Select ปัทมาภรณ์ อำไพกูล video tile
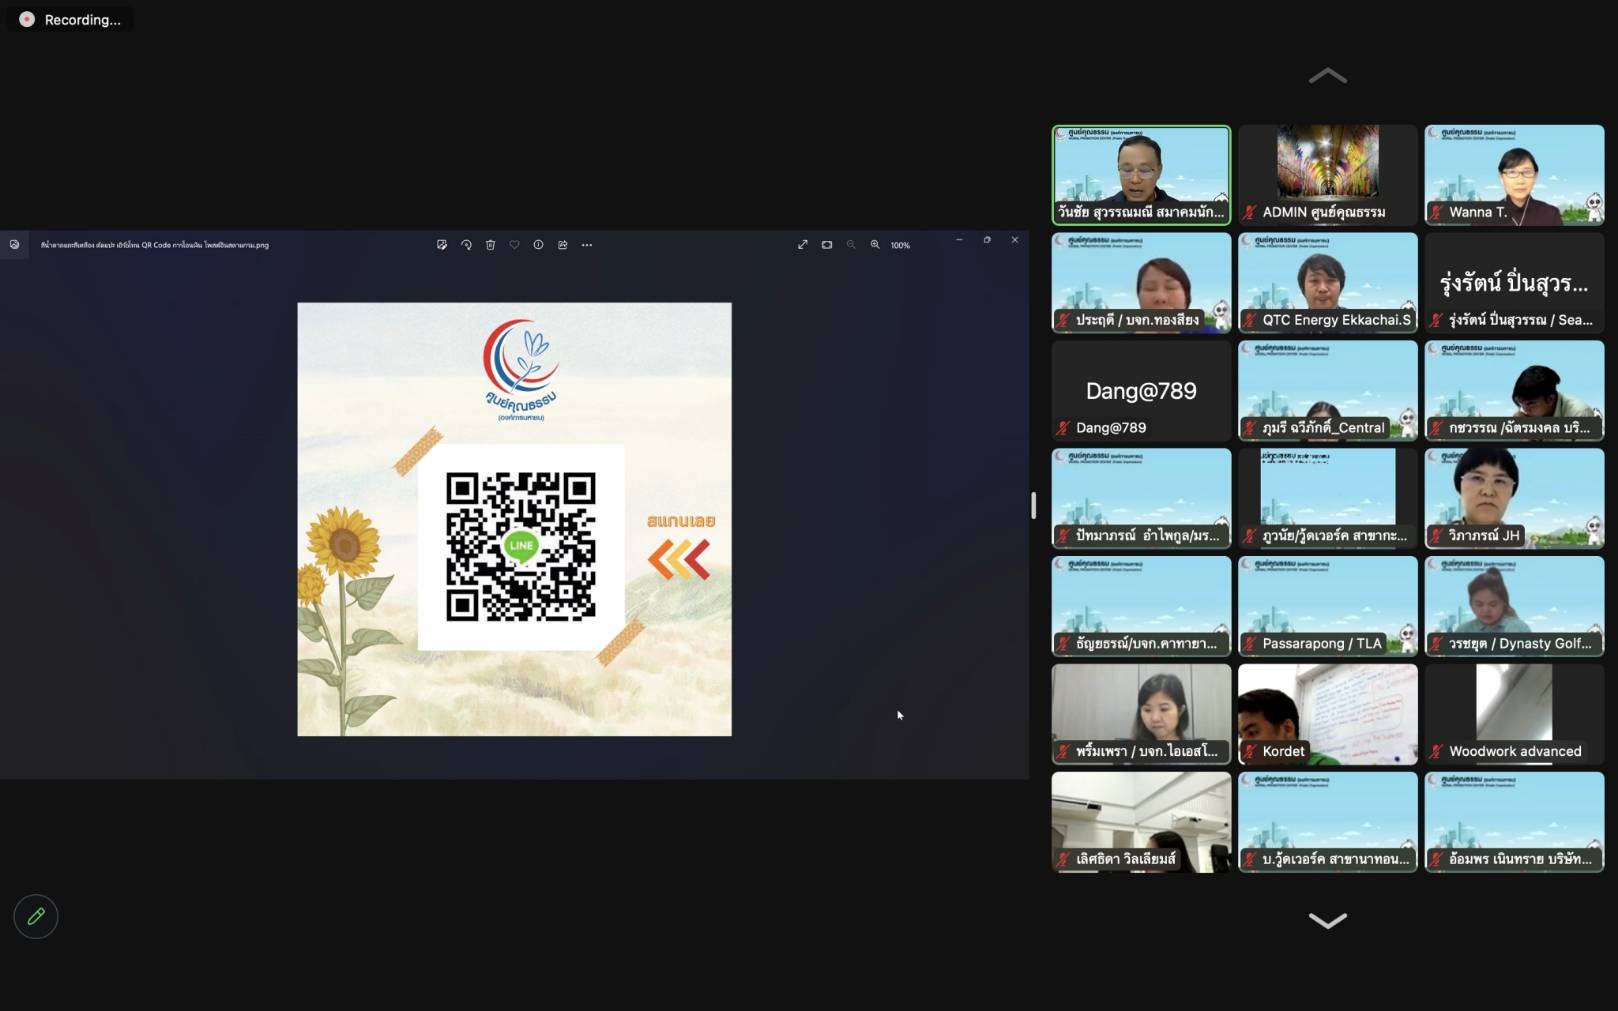 tap(1141, 498)
